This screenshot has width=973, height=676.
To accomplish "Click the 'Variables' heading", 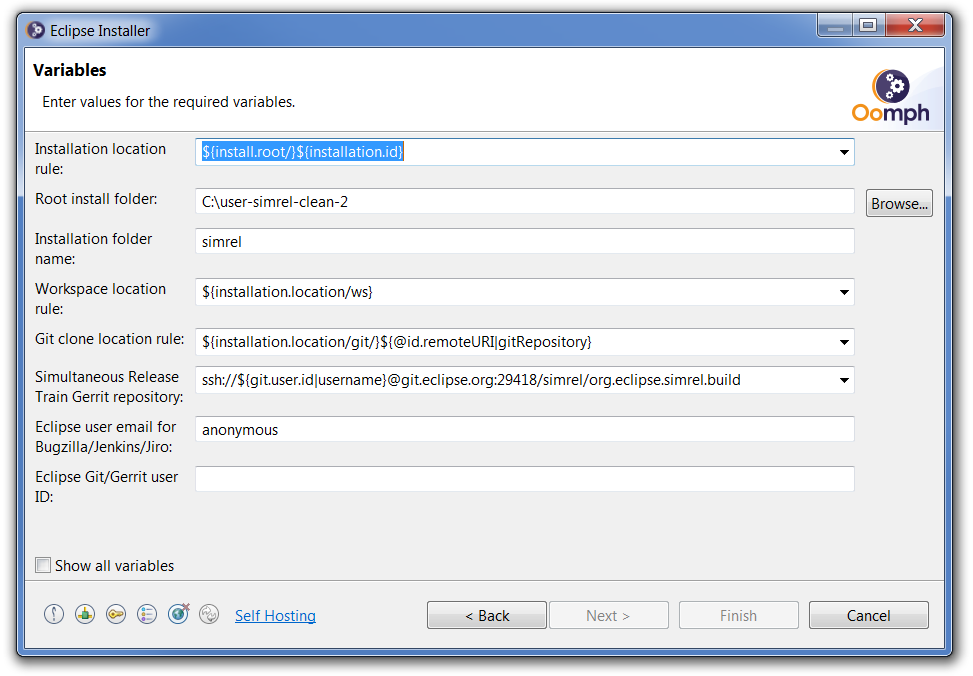I will click(x=70, y=70).
